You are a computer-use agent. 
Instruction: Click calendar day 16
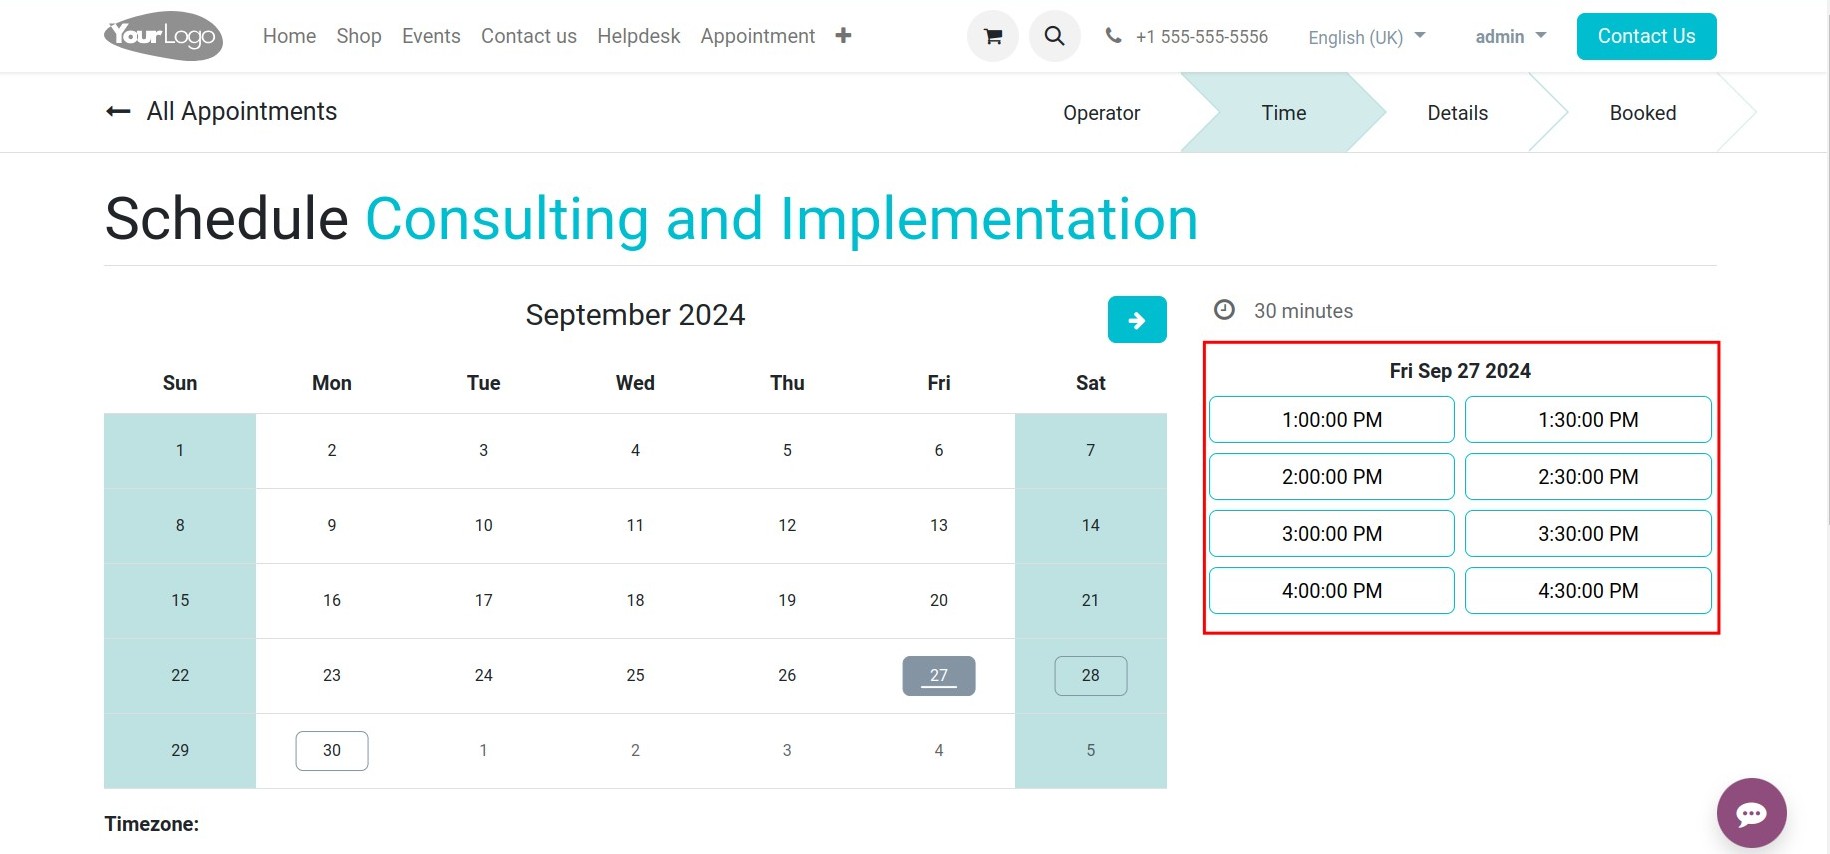(x=332, y=600)
